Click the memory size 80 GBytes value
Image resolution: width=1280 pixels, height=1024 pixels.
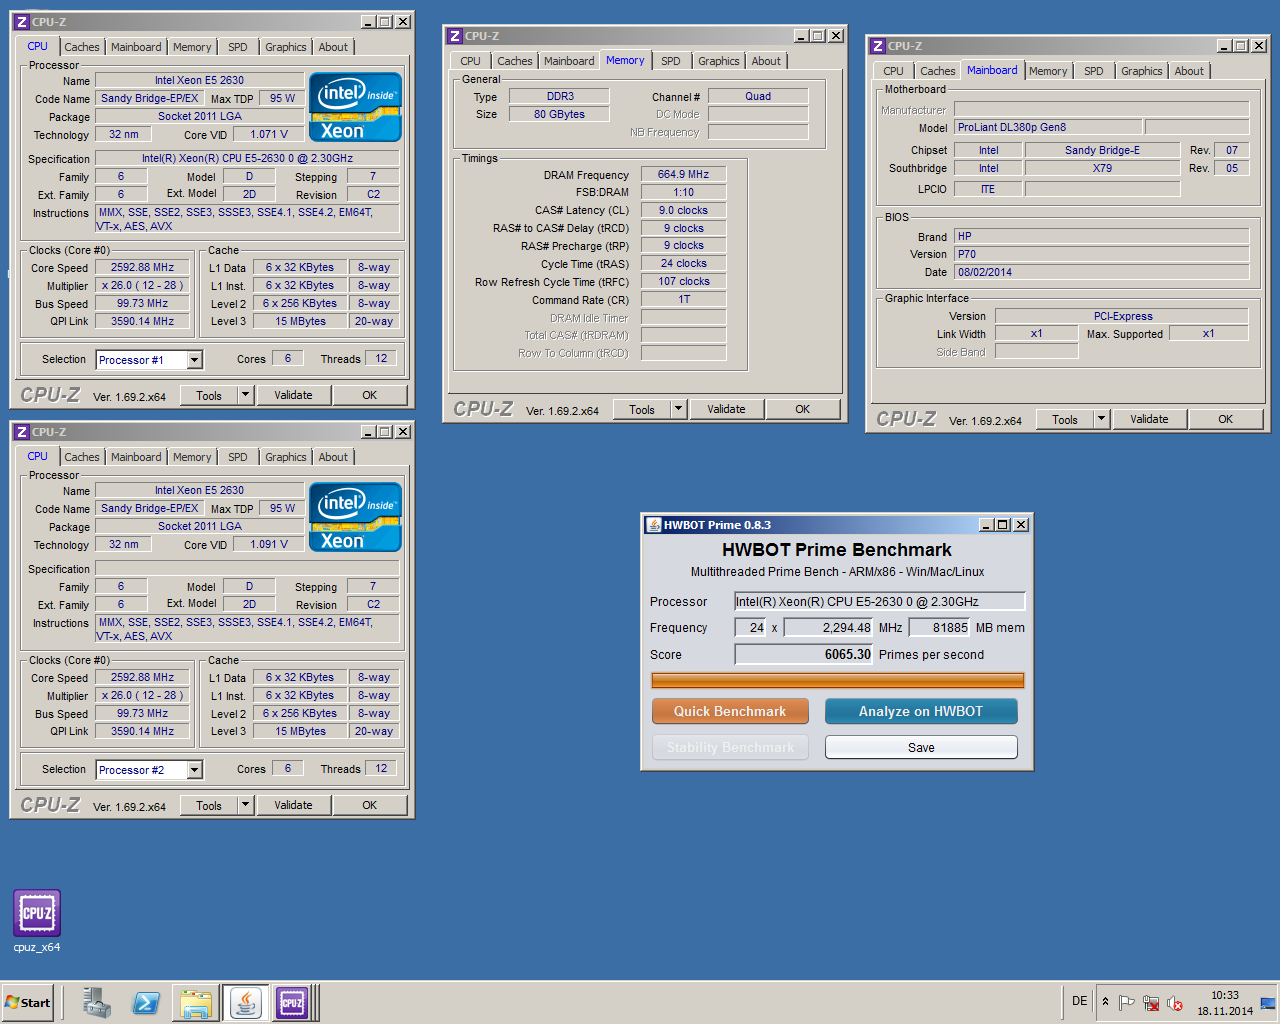coord(559,114)
